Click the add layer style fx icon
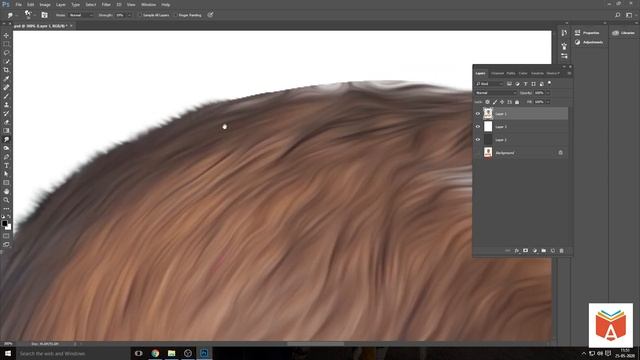Image resolution: width=640 pixels, height=360 pixels. click(517, 251)
